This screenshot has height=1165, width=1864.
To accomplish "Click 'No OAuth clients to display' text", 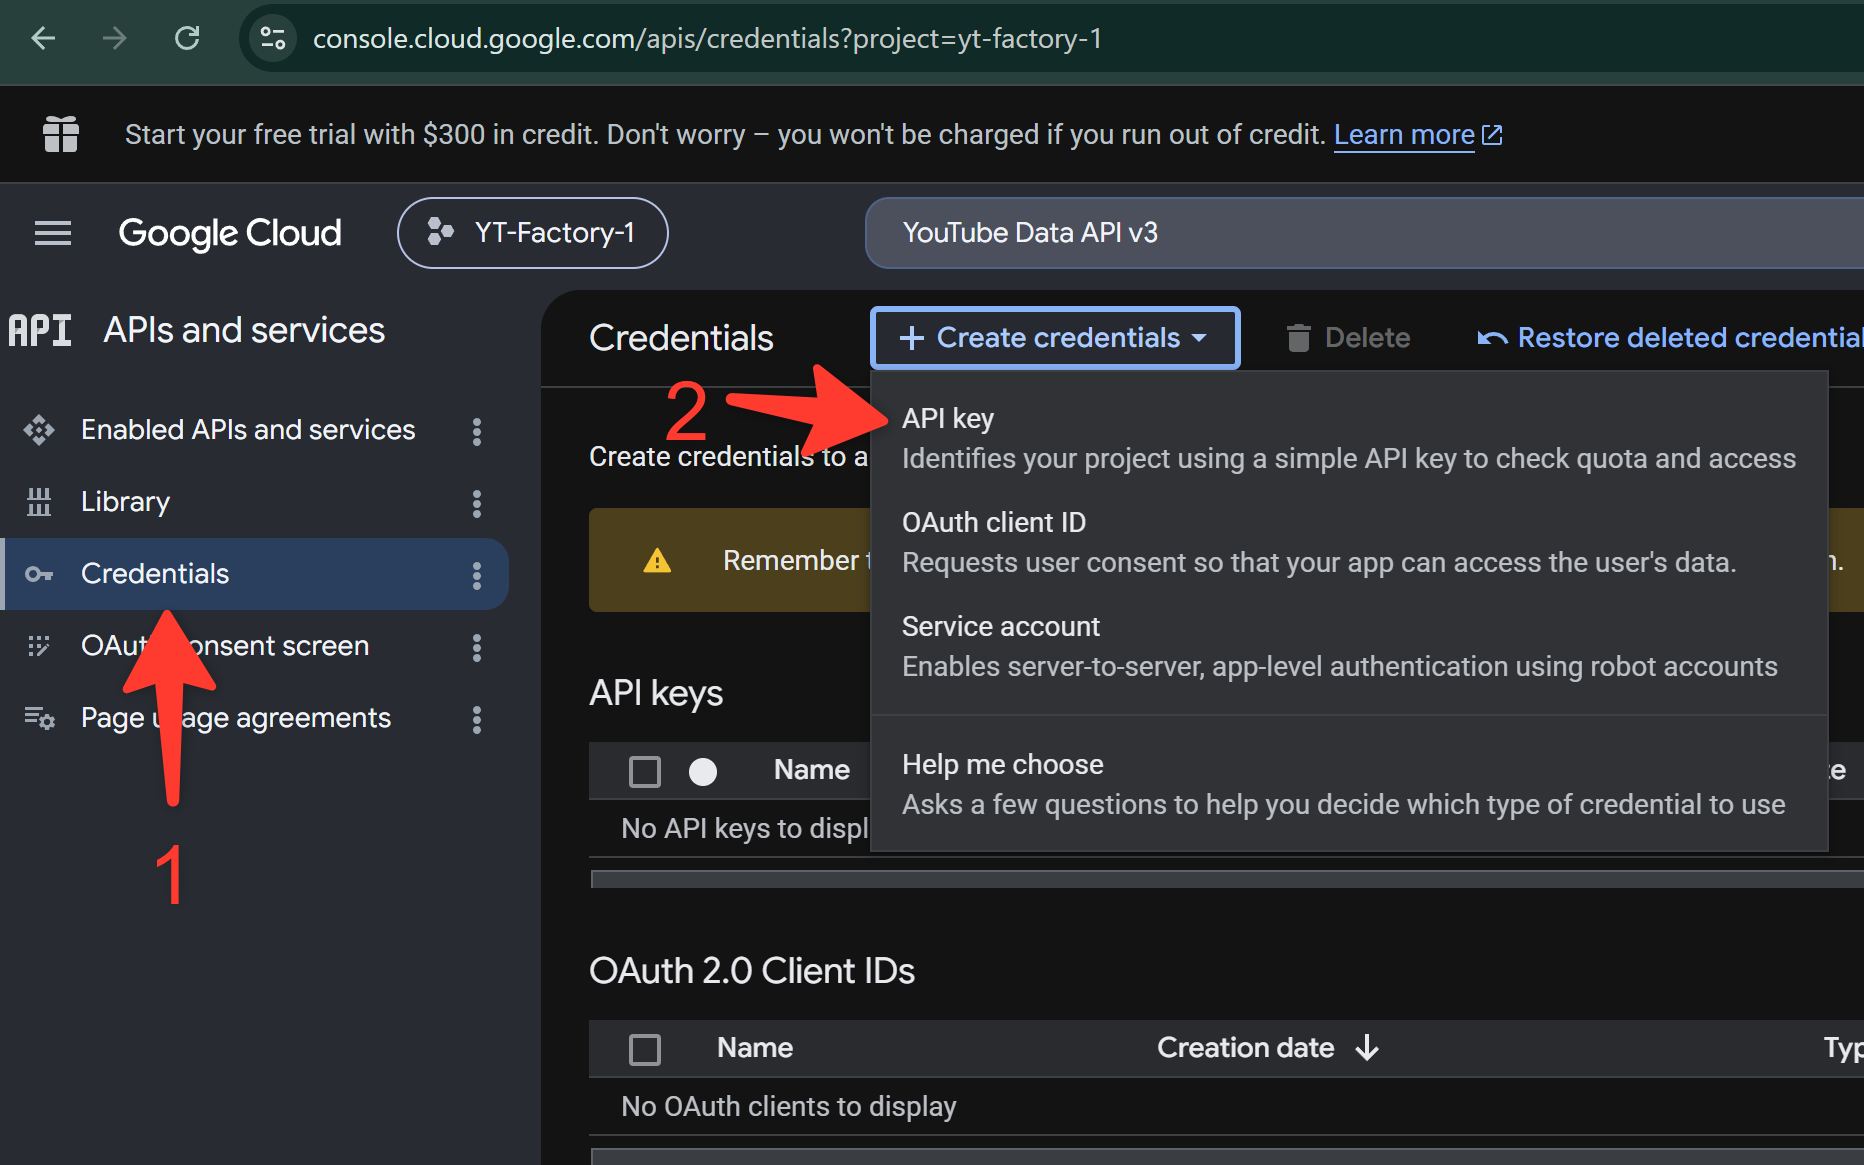I will coord(789,1106).
